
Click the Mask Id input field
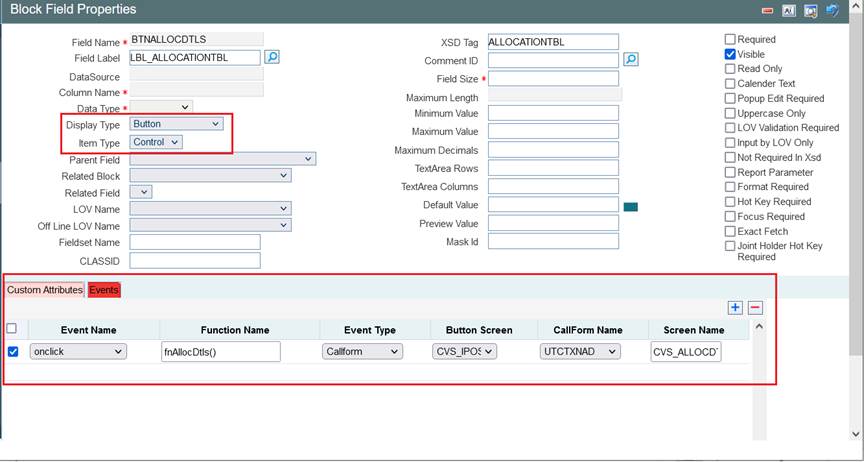(553, 241)
